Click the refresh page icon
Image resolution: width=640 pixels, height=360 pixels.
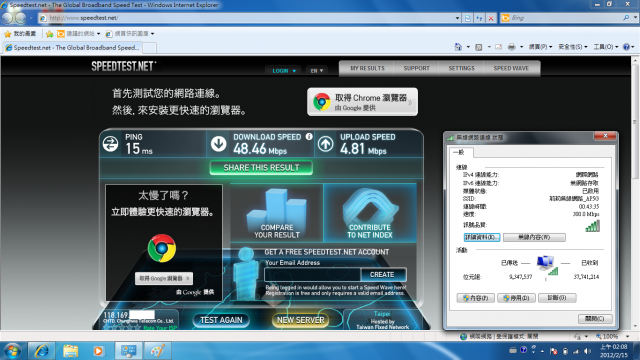tap(479, 18)
